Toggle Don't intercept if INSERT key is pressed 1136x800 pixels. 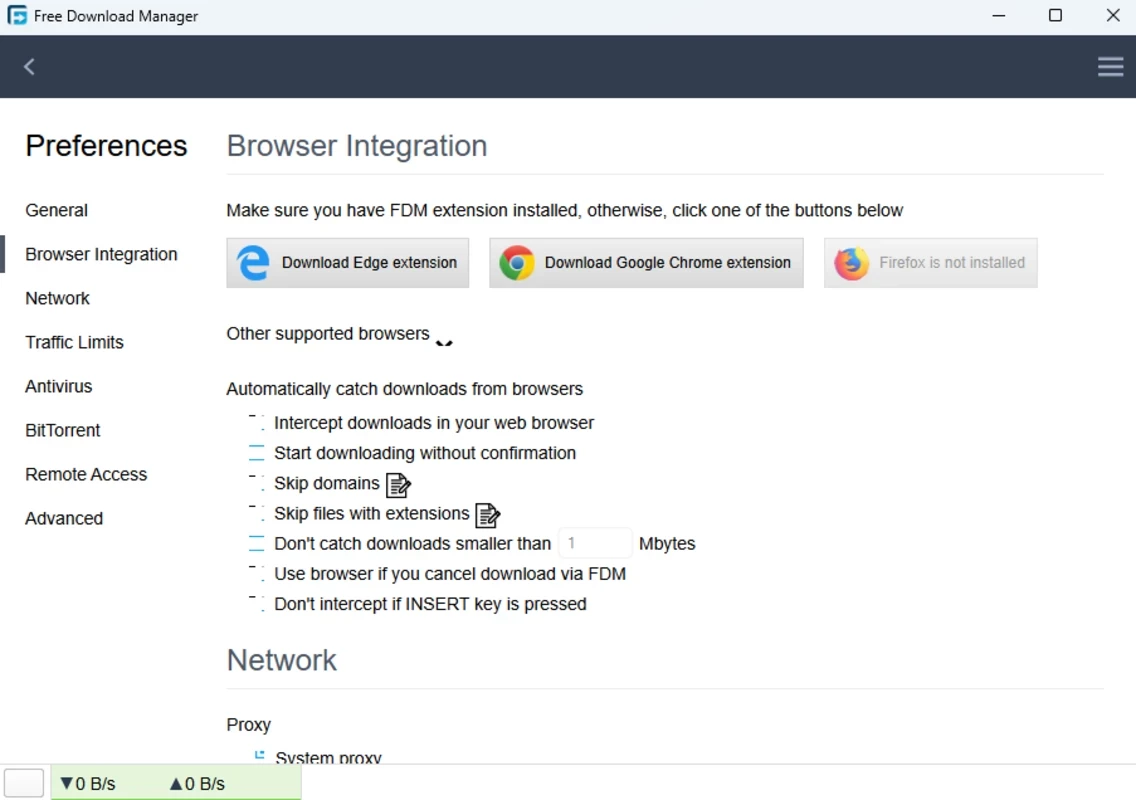point(257,604)
